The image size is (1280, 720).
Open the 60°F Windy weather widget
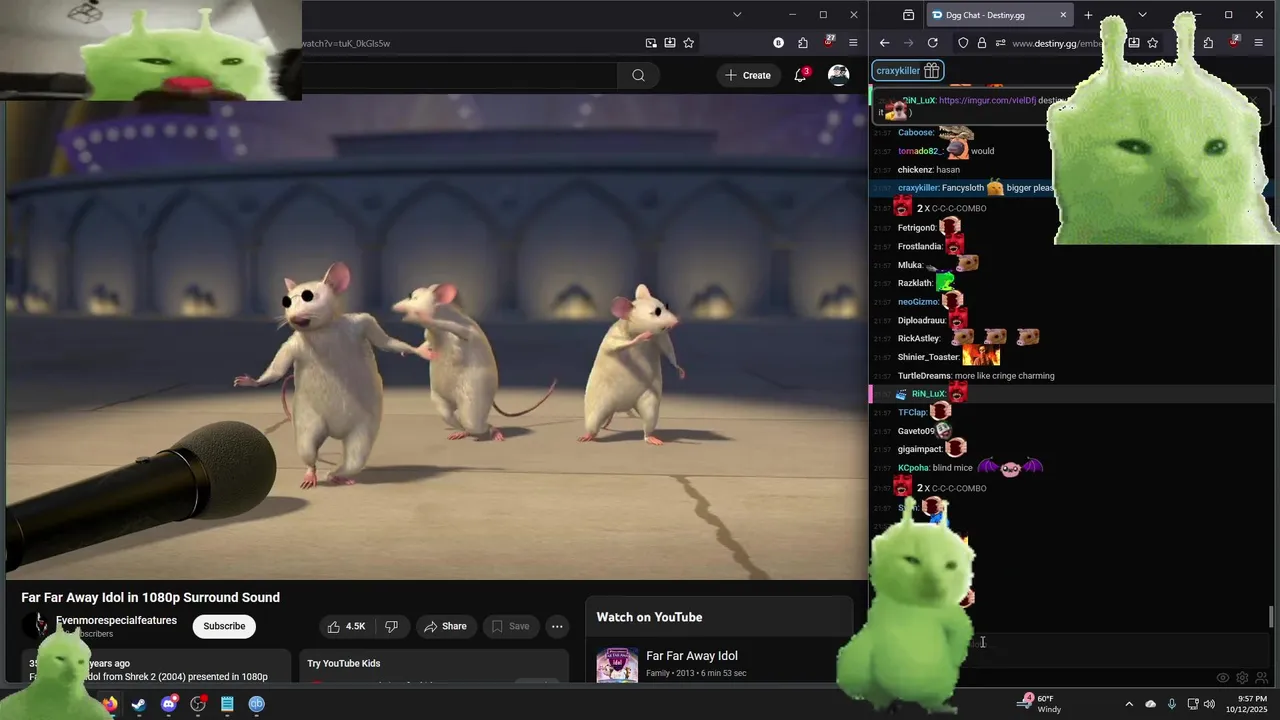click(x=1040, y=704)
